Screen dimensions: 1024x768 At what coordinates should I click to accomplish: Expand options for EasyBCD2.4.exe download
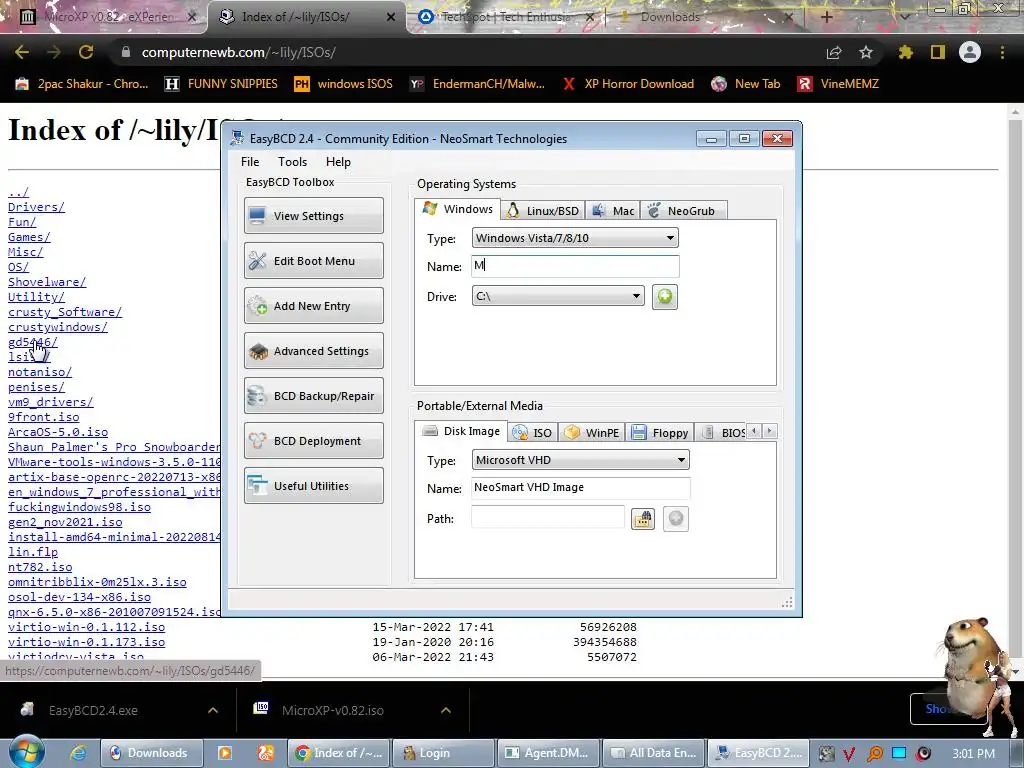(213, 710)
